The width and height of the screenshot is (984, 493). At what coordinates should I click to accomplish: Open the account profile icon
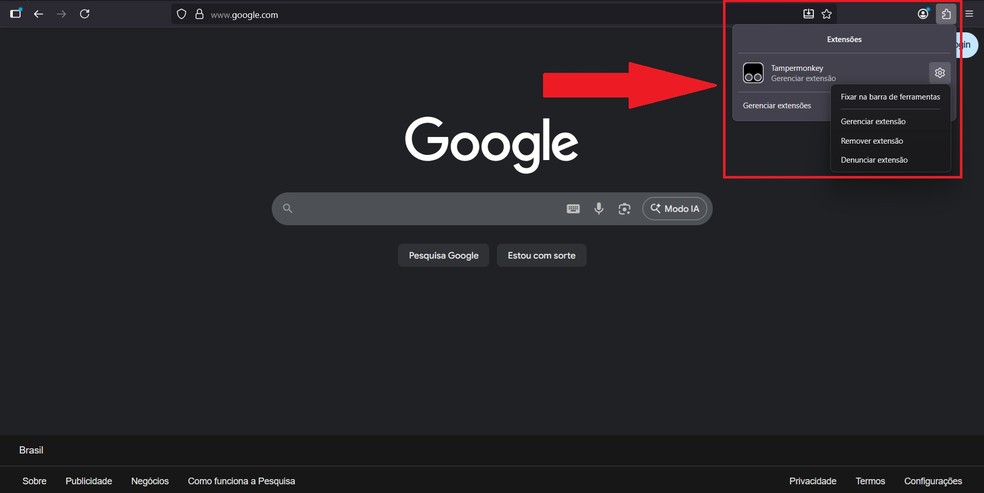point(922,14)
